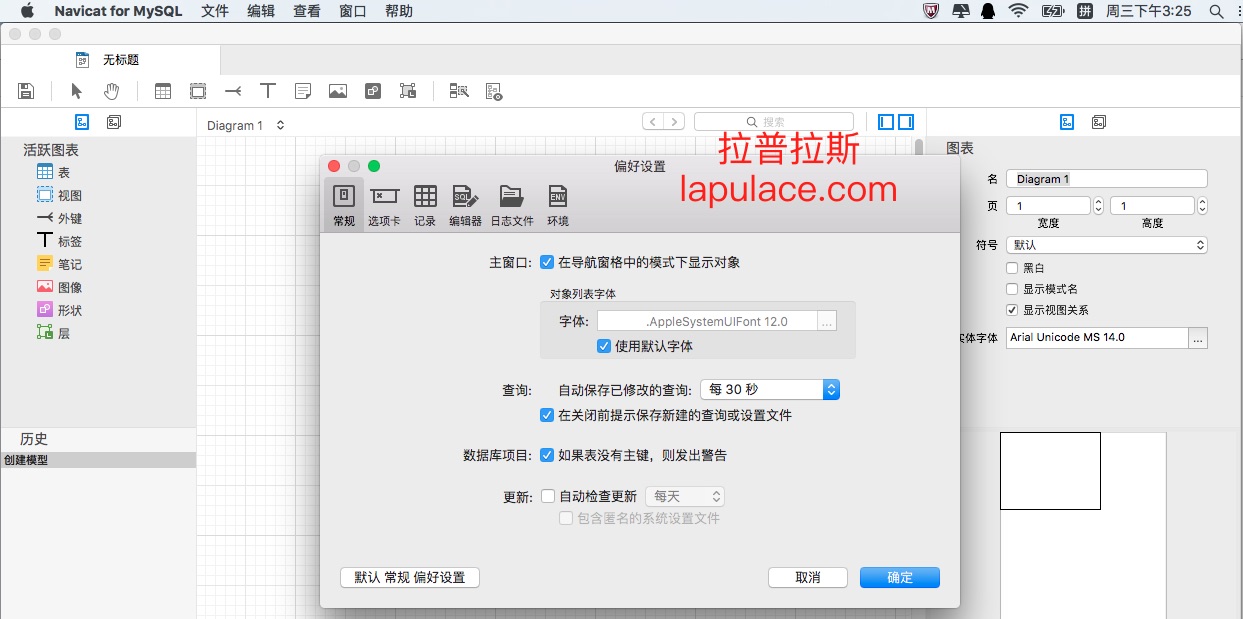Image resolution: width=1243 pixels, height=619 pixels.
Task: Select 创建模型 in the history list
Action: [98, 460]
